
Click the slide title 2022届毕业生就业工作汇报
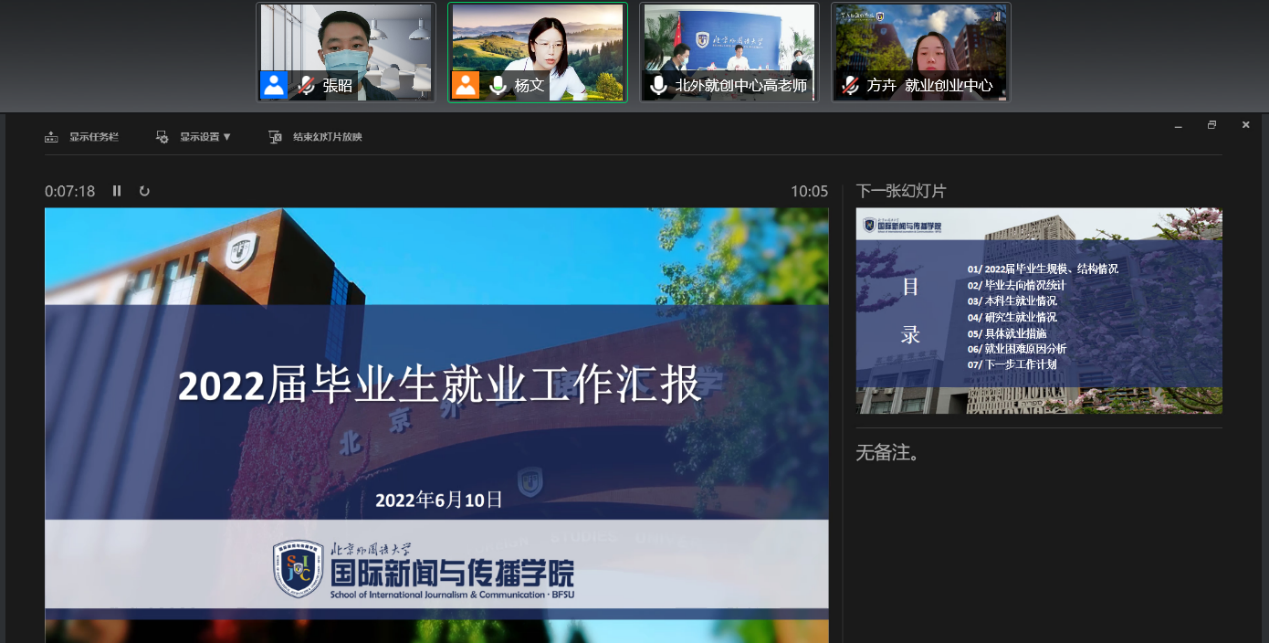440,385
